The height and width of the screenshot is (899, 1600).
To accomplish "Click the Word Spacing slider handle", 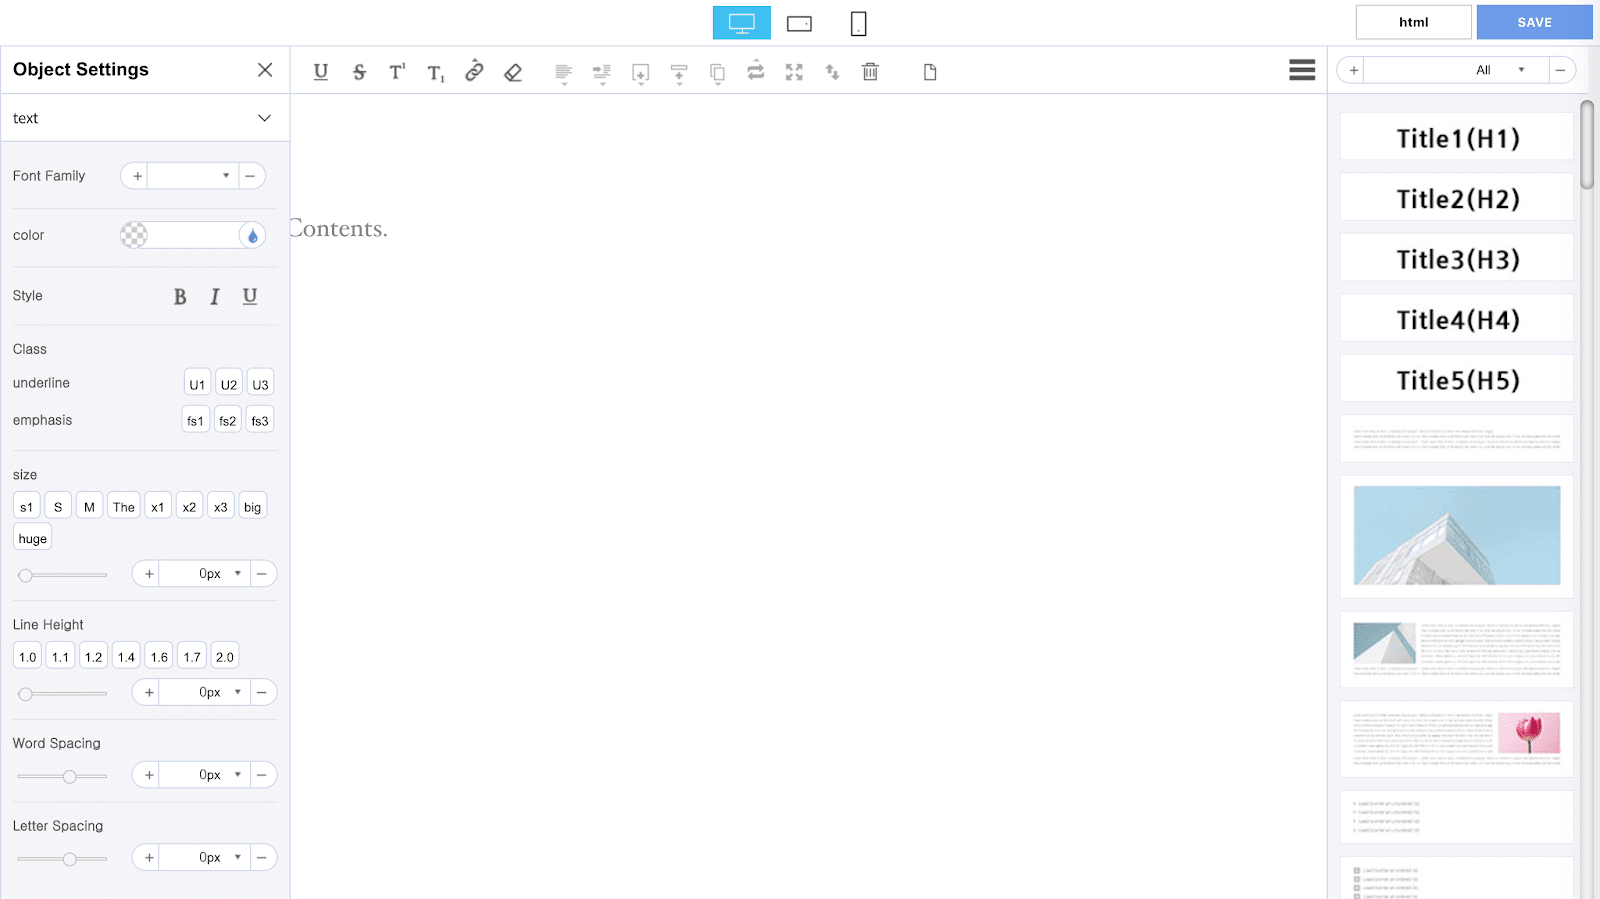I will 69,777.
